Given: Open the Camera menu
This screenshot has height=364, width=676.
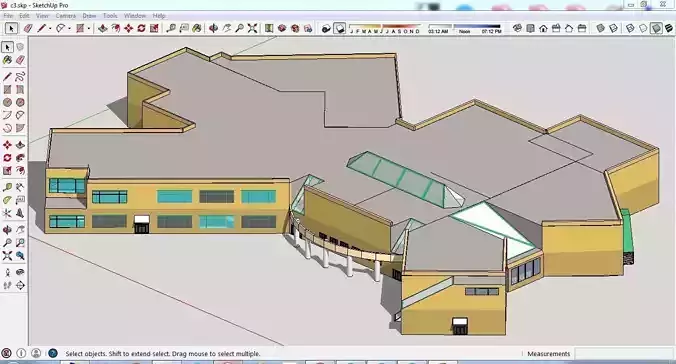Looking at the screenshot, I should (x=66, y=16).
